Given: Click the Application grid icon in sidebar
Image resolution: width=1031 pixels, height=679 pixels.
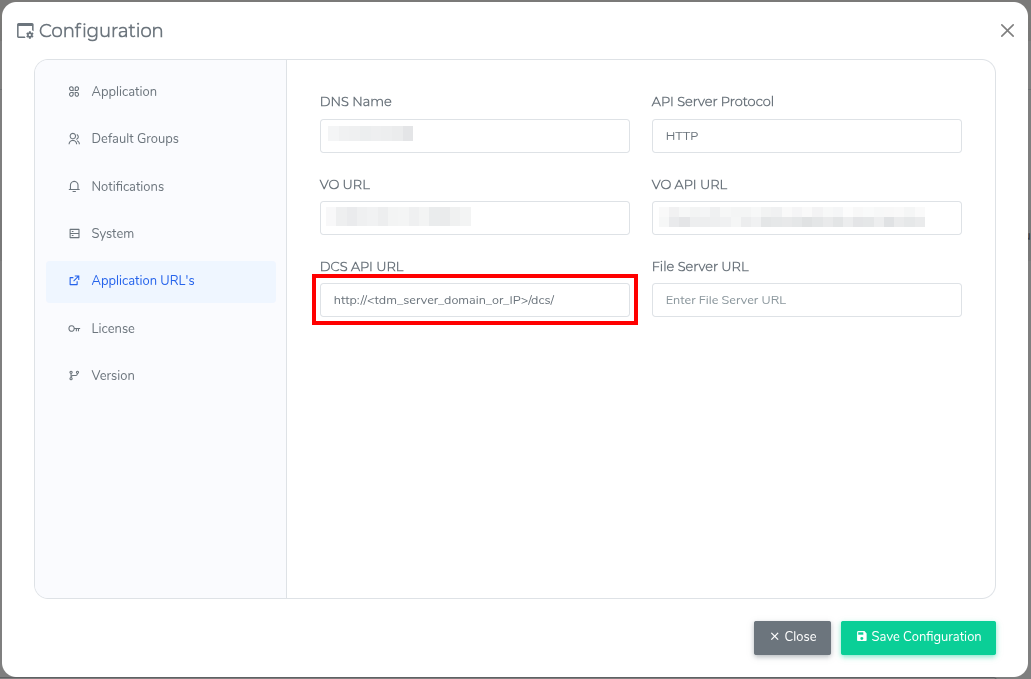Looking at the screenshot, I should coord(74,91).
